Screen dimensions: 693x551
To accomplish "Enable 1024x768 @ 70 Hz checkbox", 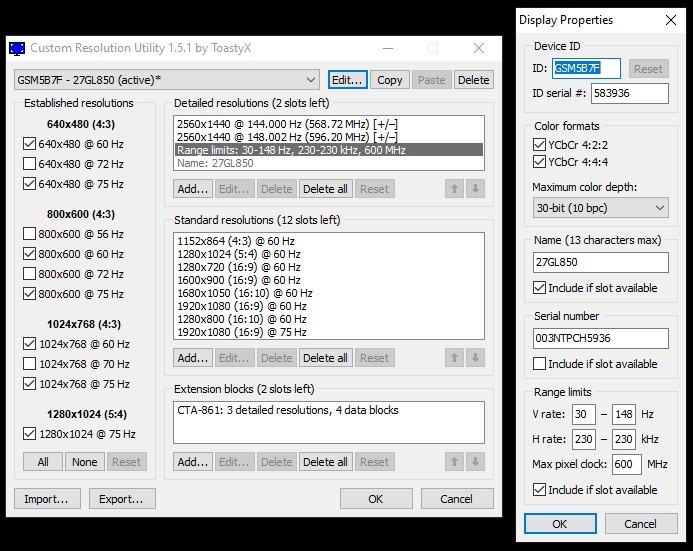I will click(x=29, y=364).
